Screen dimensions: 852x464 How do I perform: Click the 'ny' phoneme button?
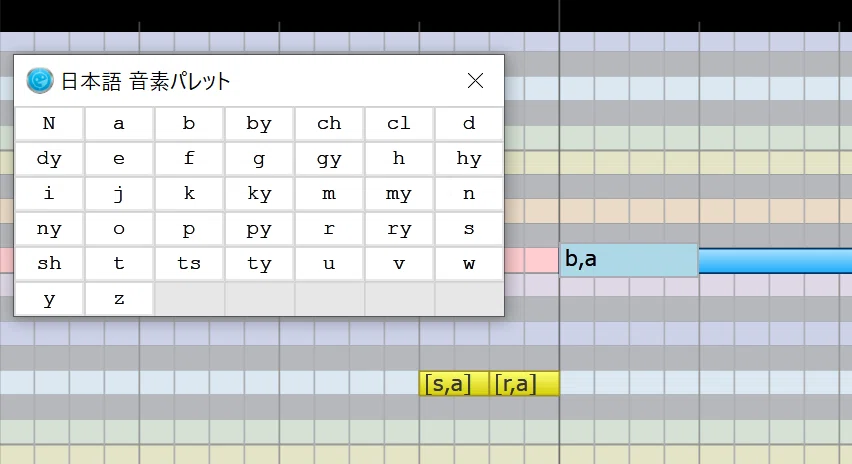point(49,229)
